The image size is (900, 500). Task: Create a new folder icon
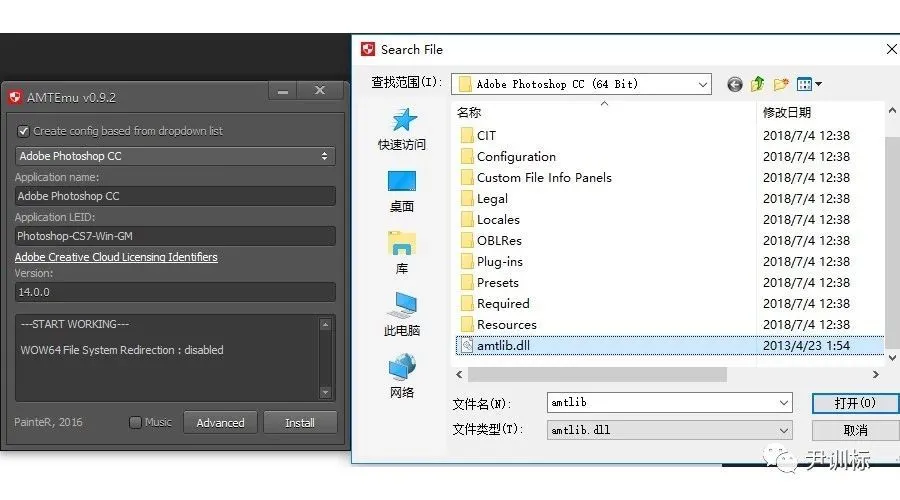(x=781, y=84)
